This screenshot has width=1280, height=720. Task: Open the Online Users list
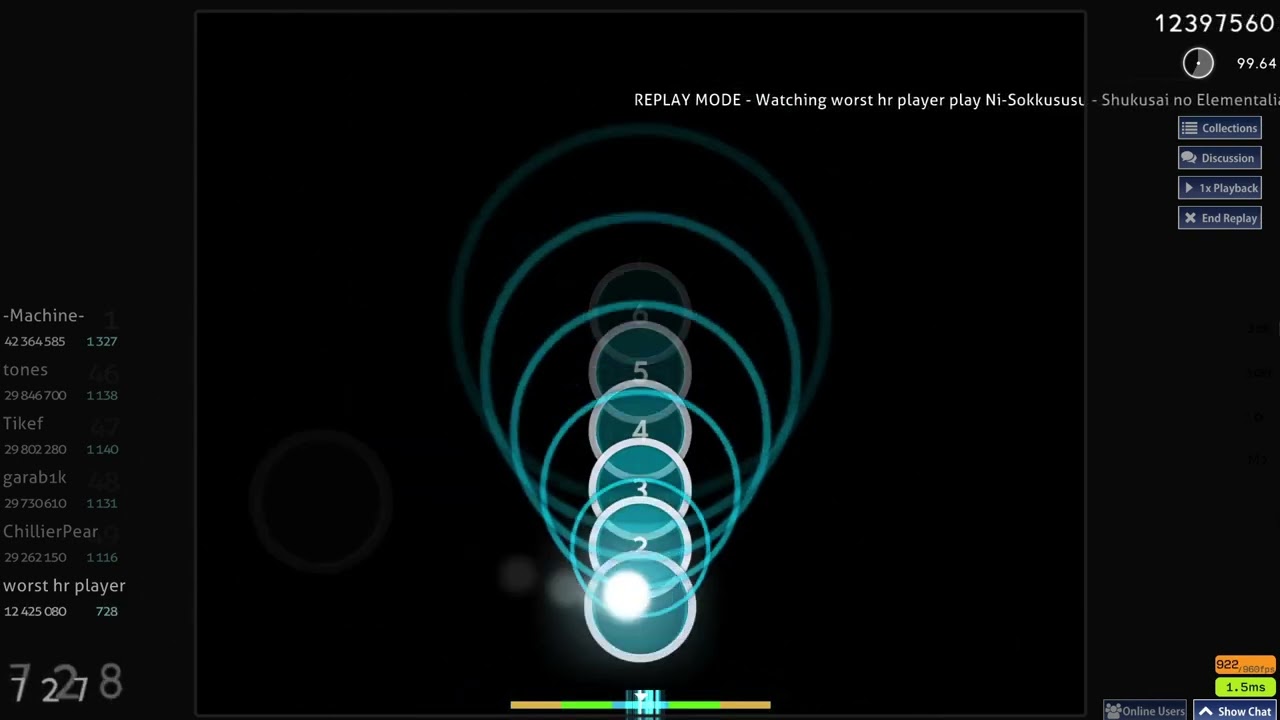tap(1145, 711)
